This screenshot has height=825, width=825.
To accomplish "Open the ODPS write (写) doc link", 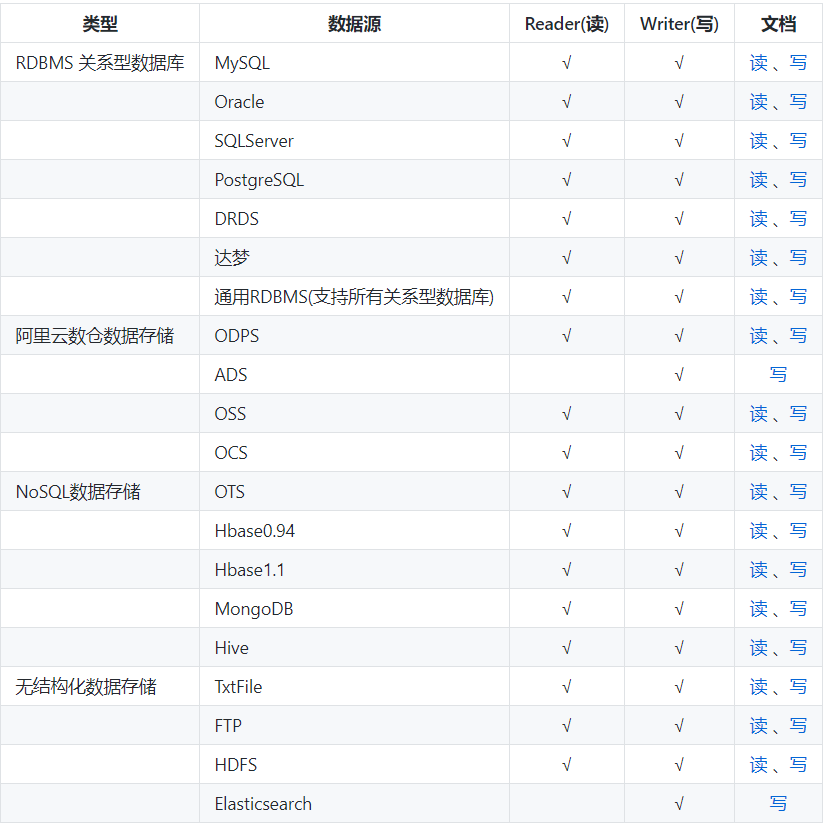I will pyautogui.click(x=798, y=335).
